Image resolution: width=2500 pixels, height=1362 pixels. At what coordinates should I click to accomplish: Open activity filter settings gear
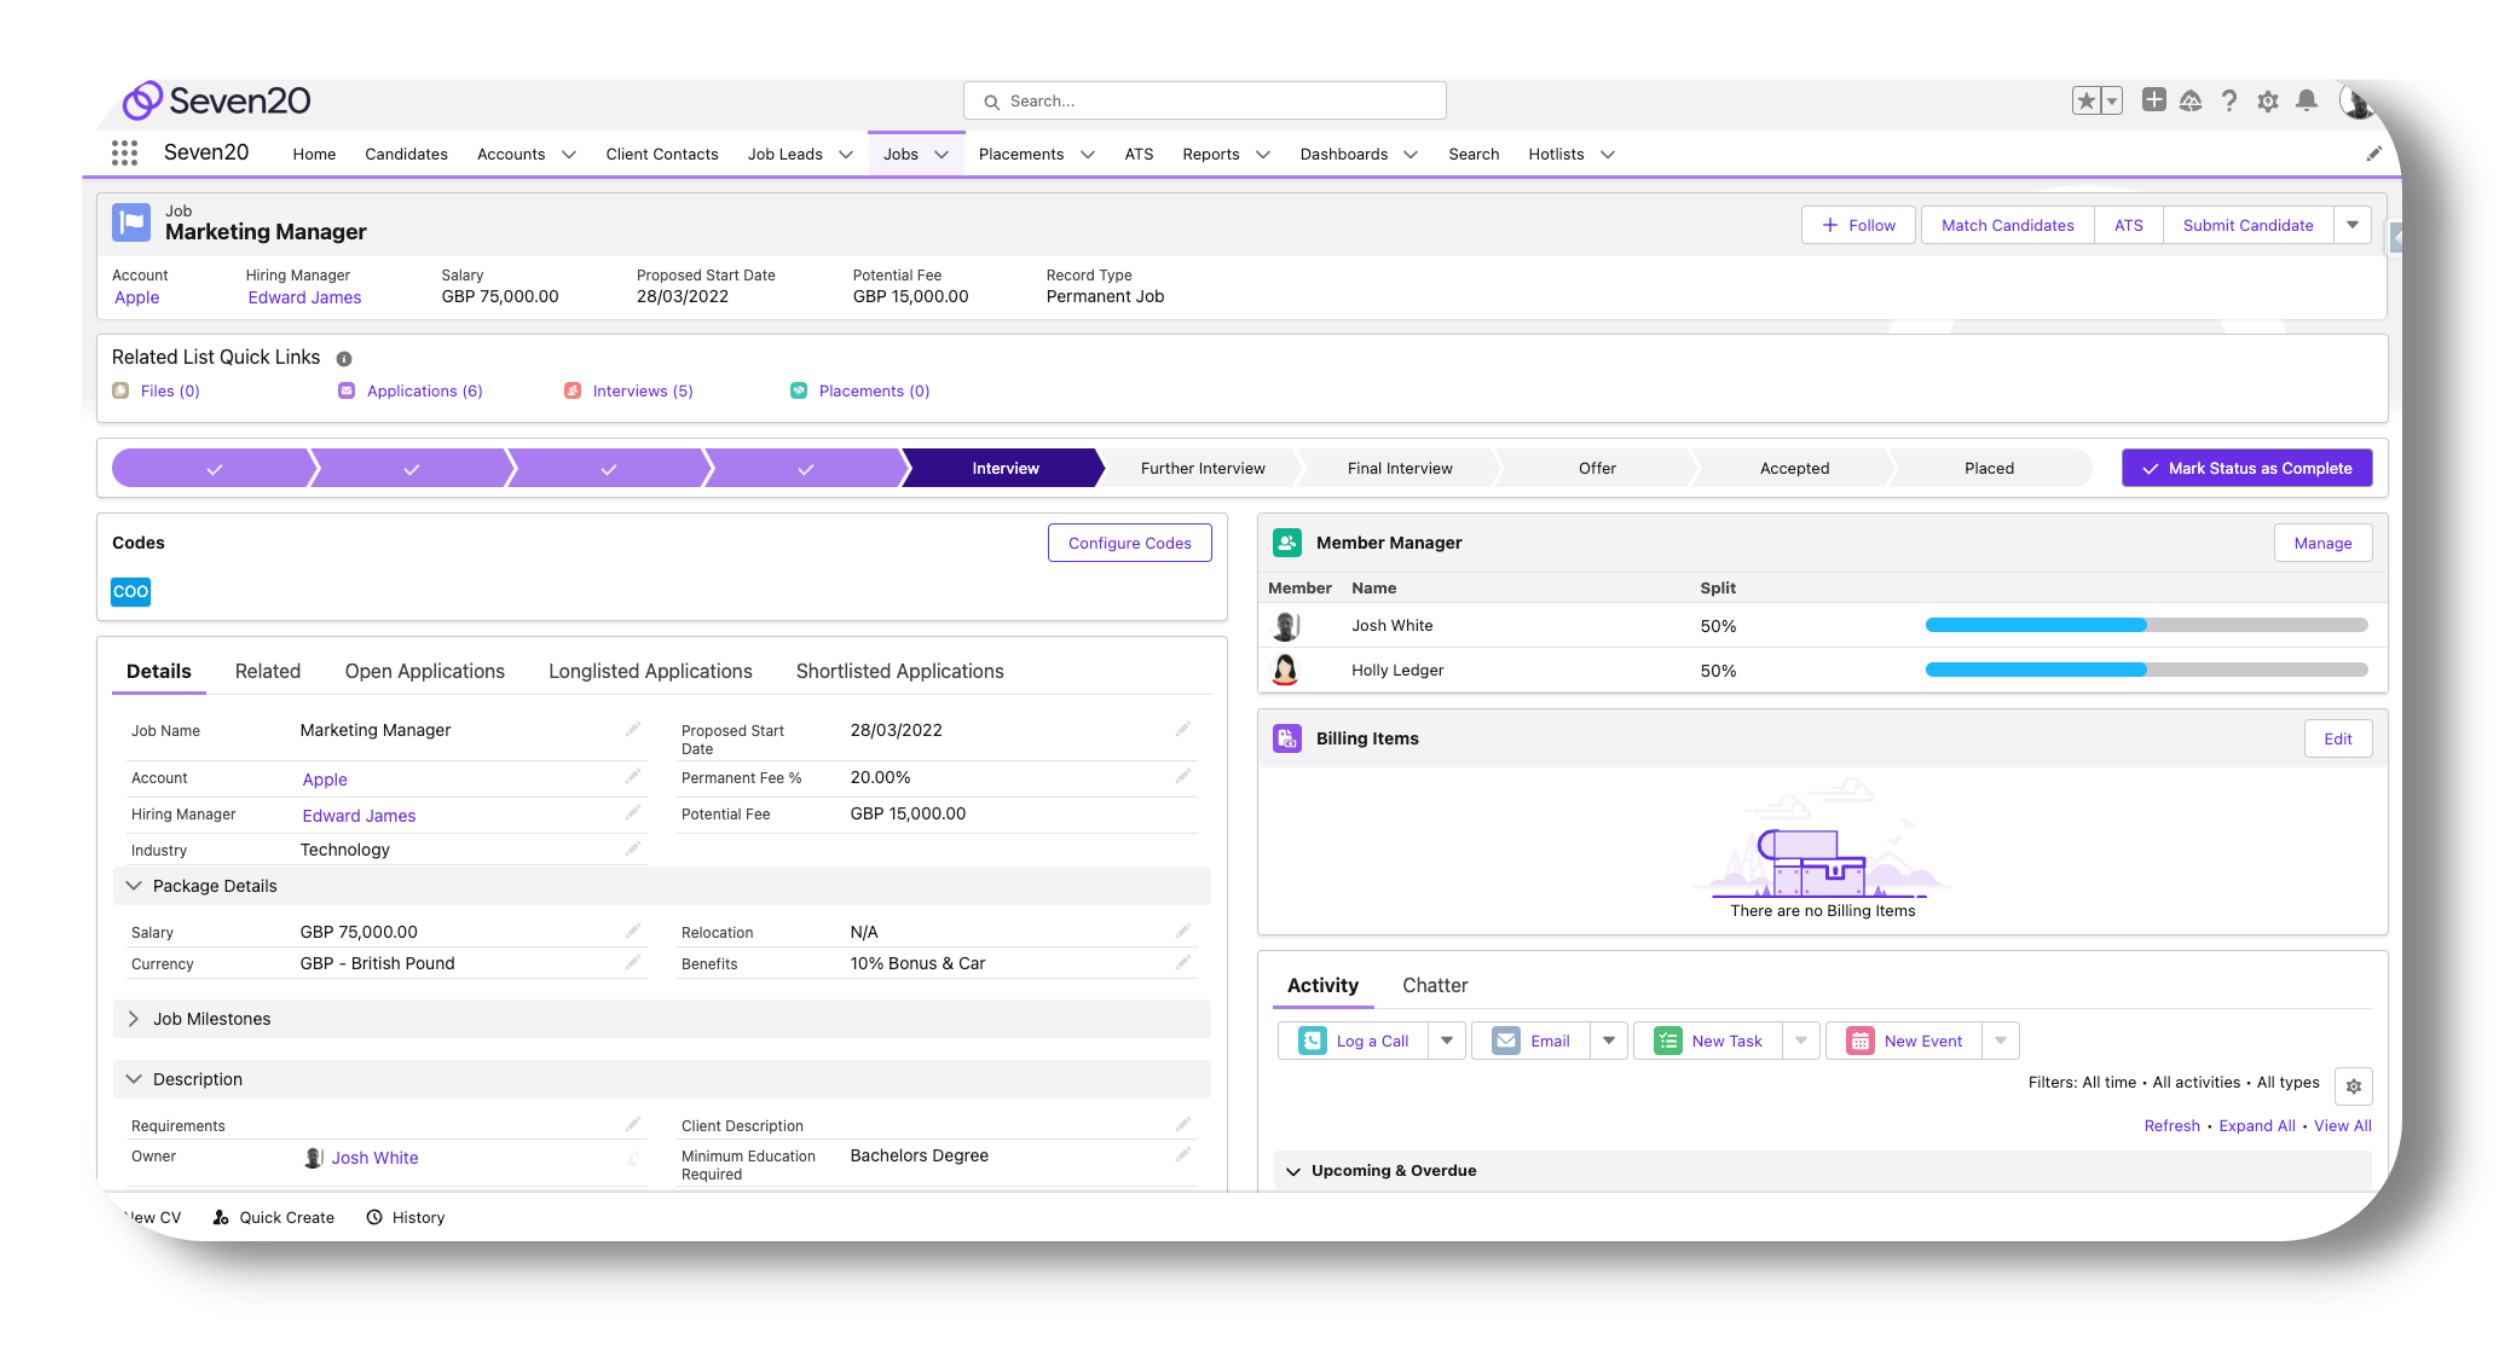2353,1086
